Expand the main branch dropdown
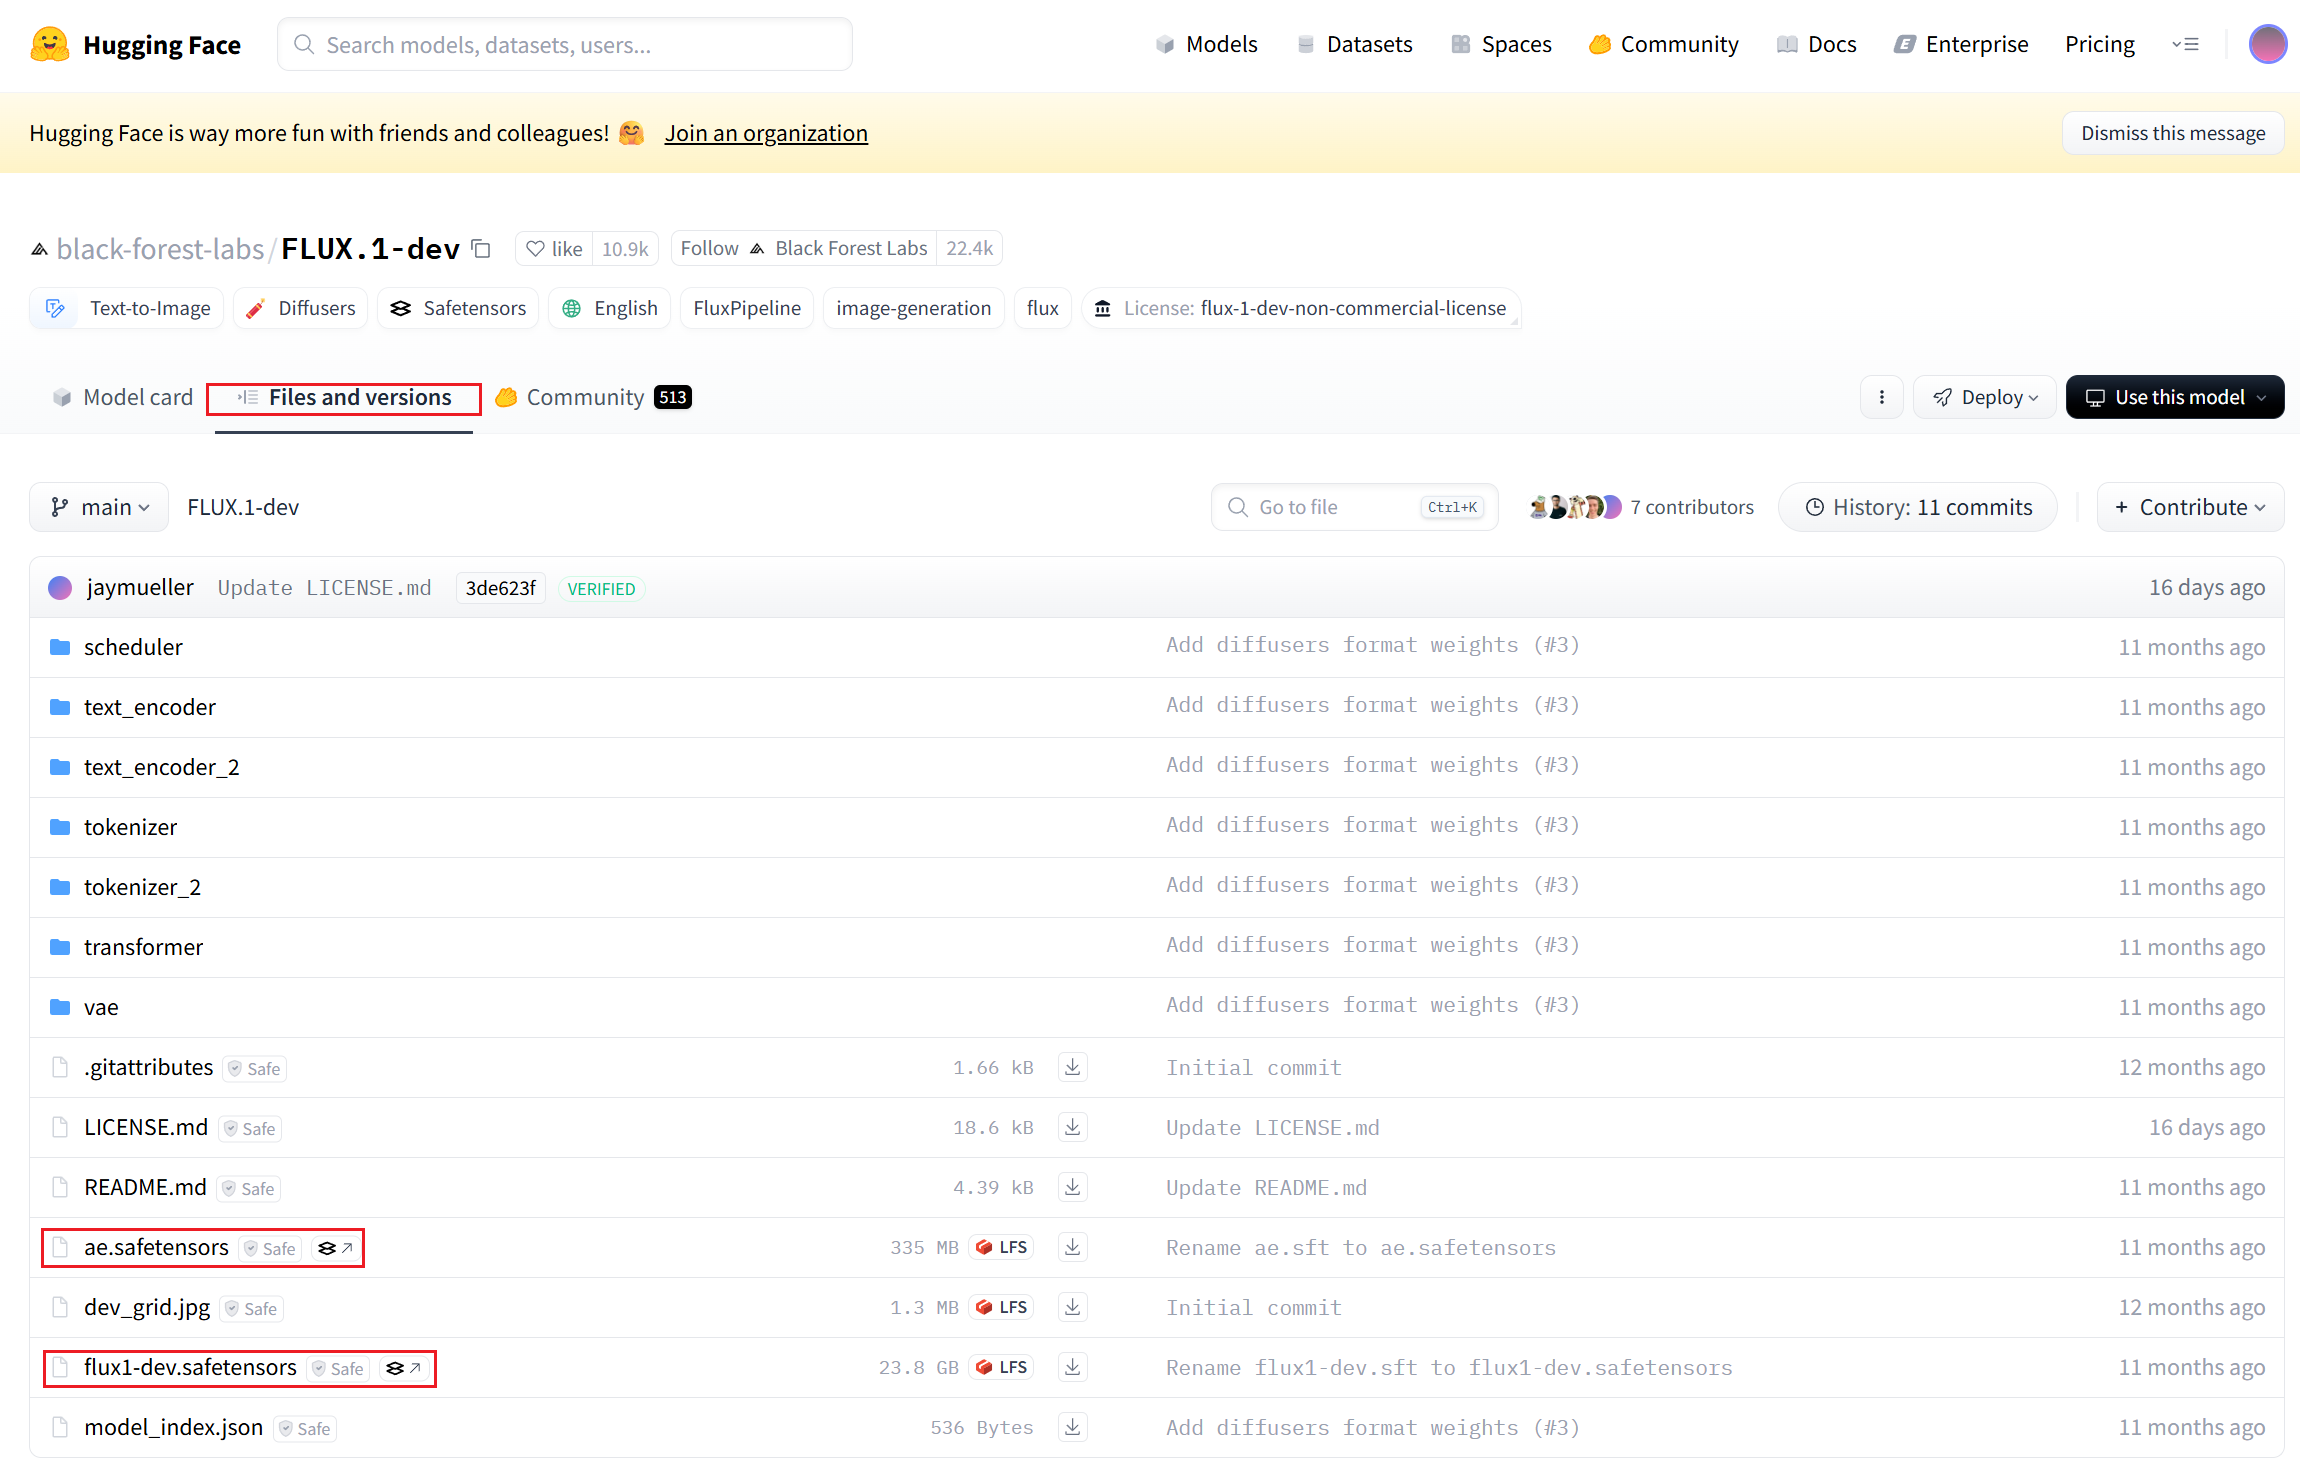2300x1484 pixels. (99, 507)
